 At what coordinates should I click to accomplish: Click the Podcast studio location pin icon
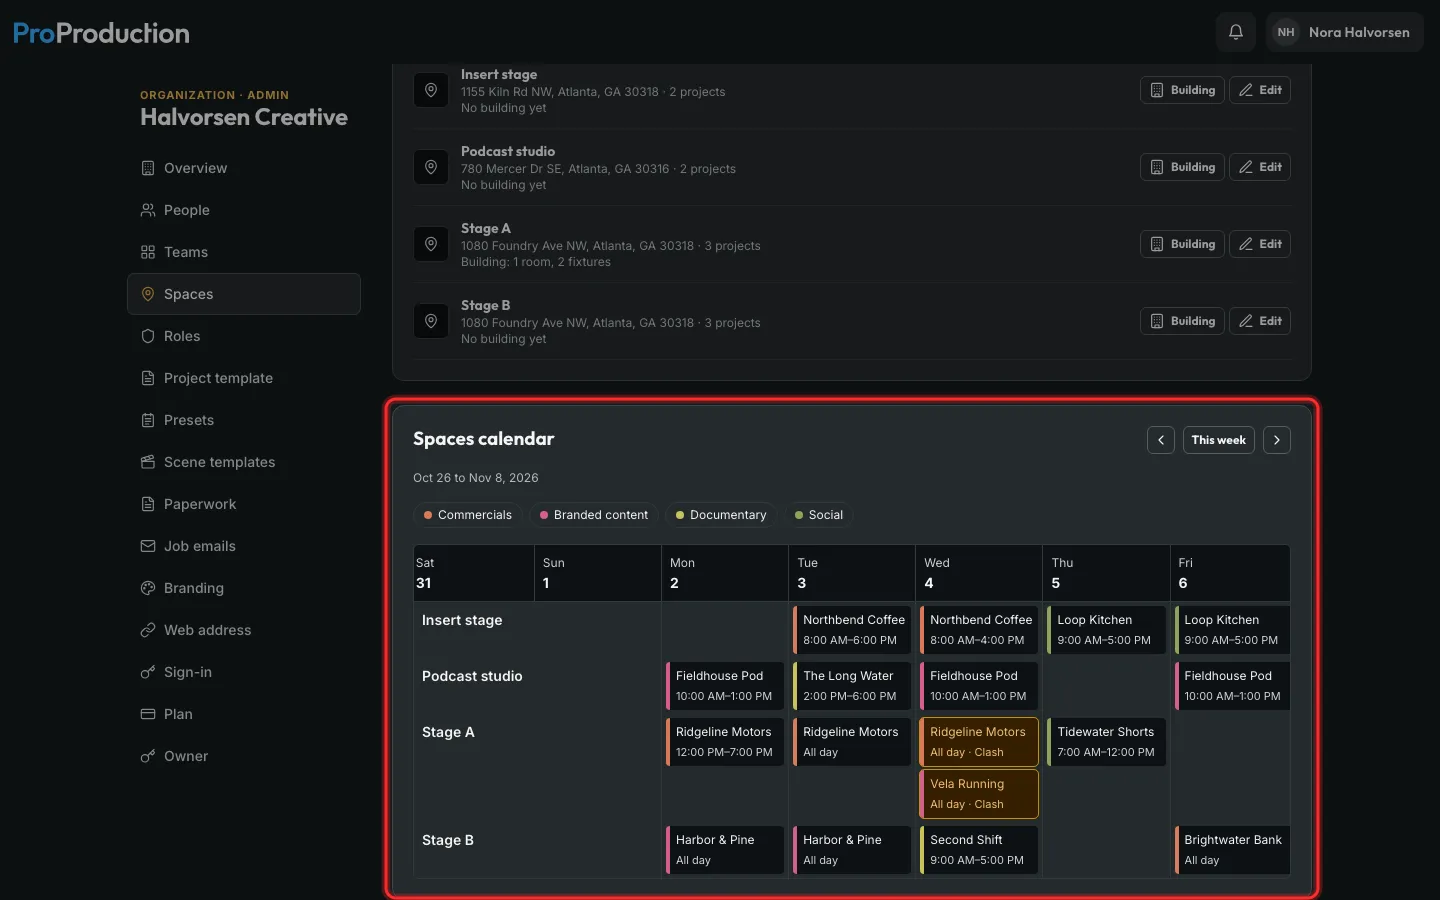[431, 167]
